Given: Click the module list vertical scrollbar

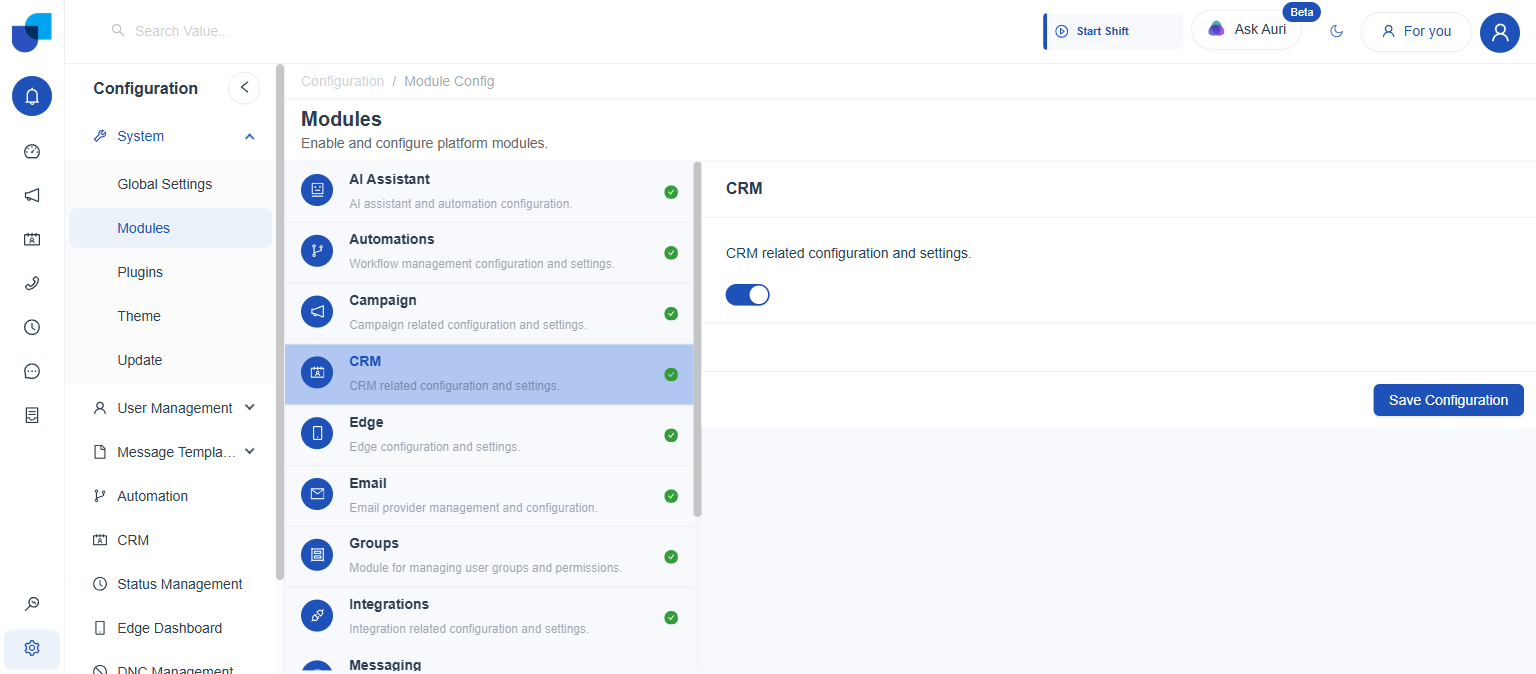Looking at the screenshot, I should pos(698,339).
